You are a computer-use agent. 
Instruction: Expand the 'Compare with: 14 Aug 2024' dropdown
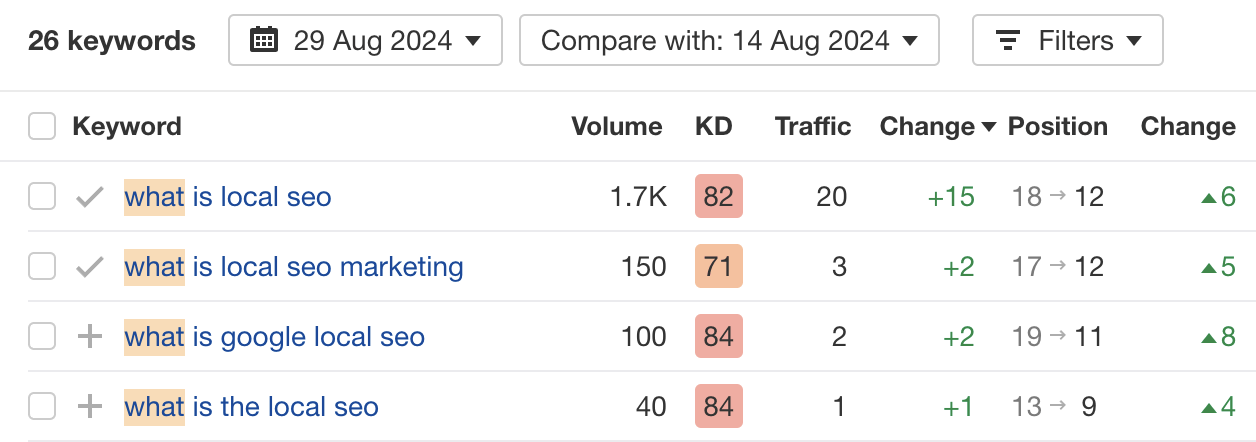[729, 41]
